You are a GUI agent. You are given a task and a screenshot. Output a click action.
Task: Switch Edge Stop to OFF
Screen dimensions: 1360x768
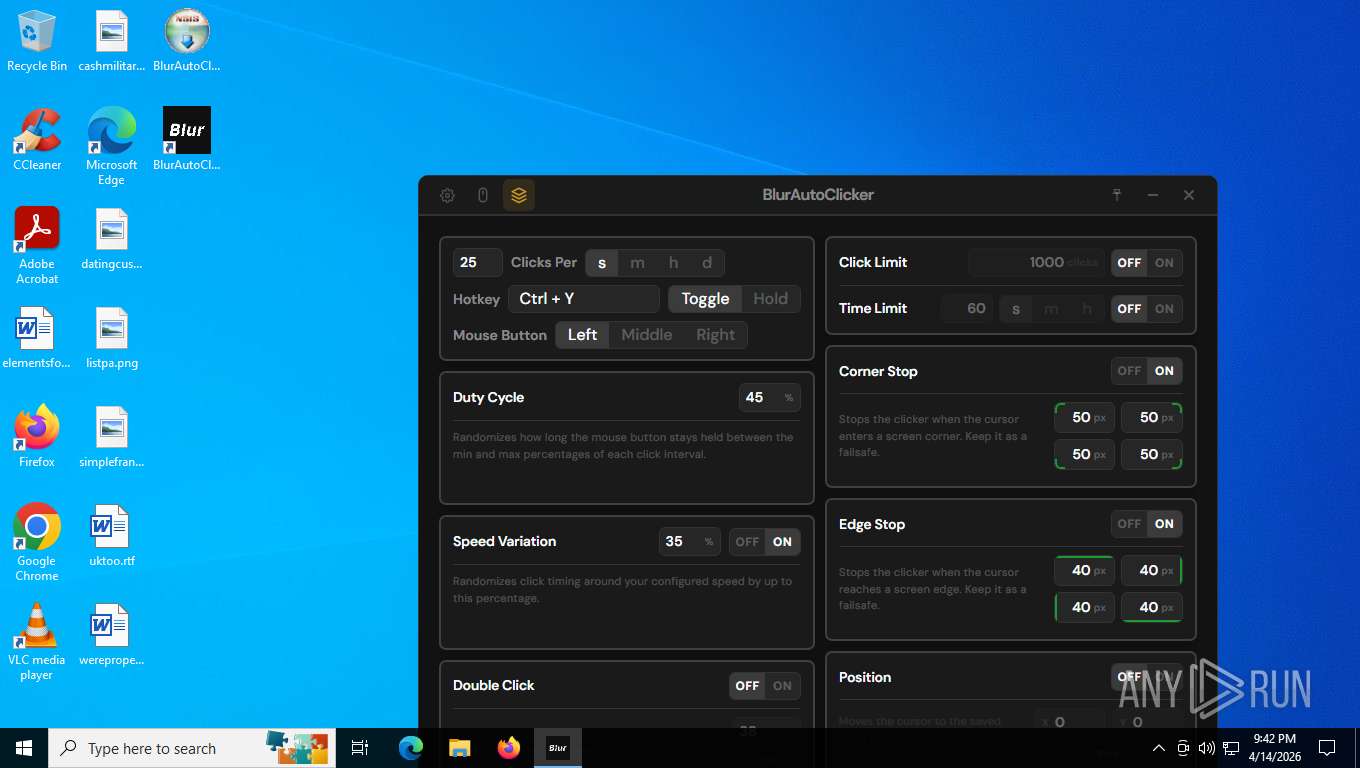coord(1129,524)
